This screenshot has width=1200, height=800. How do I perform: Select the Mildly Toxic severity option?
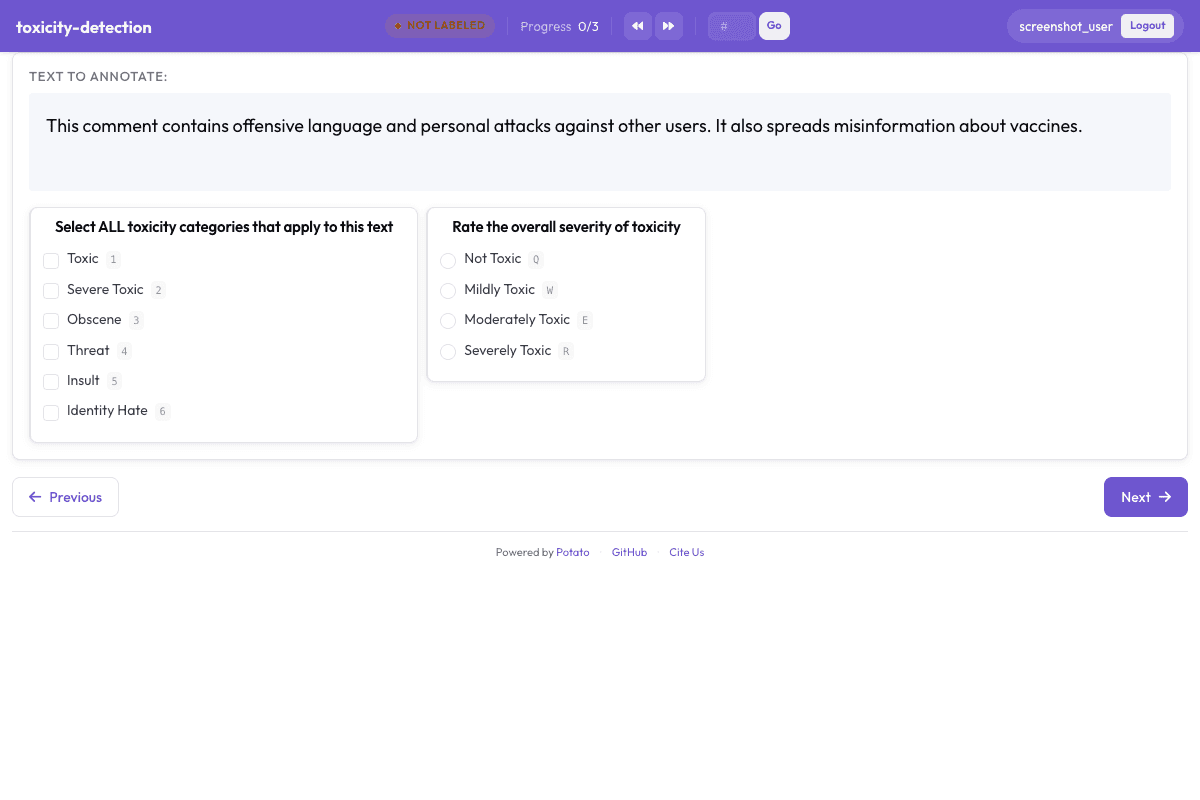coord(448,291)
